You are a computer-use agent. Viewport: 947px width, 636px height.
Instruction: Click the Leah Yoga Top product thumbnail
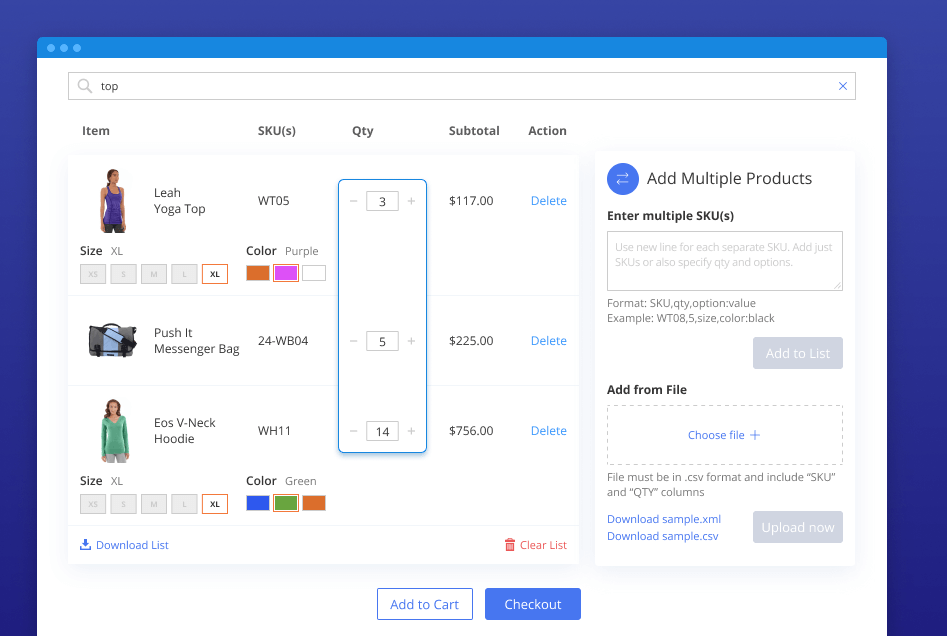pyautogui.click(x=113, y=201)
